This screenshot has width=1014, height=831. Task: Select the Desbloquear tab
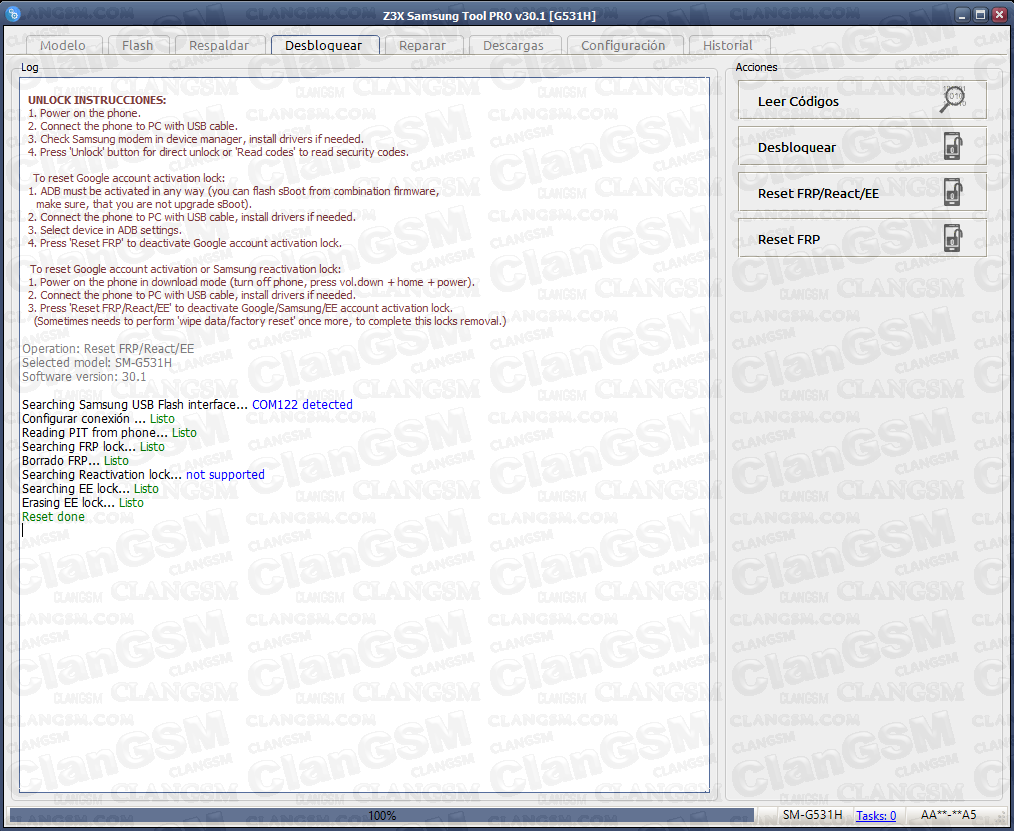point(324,45)
